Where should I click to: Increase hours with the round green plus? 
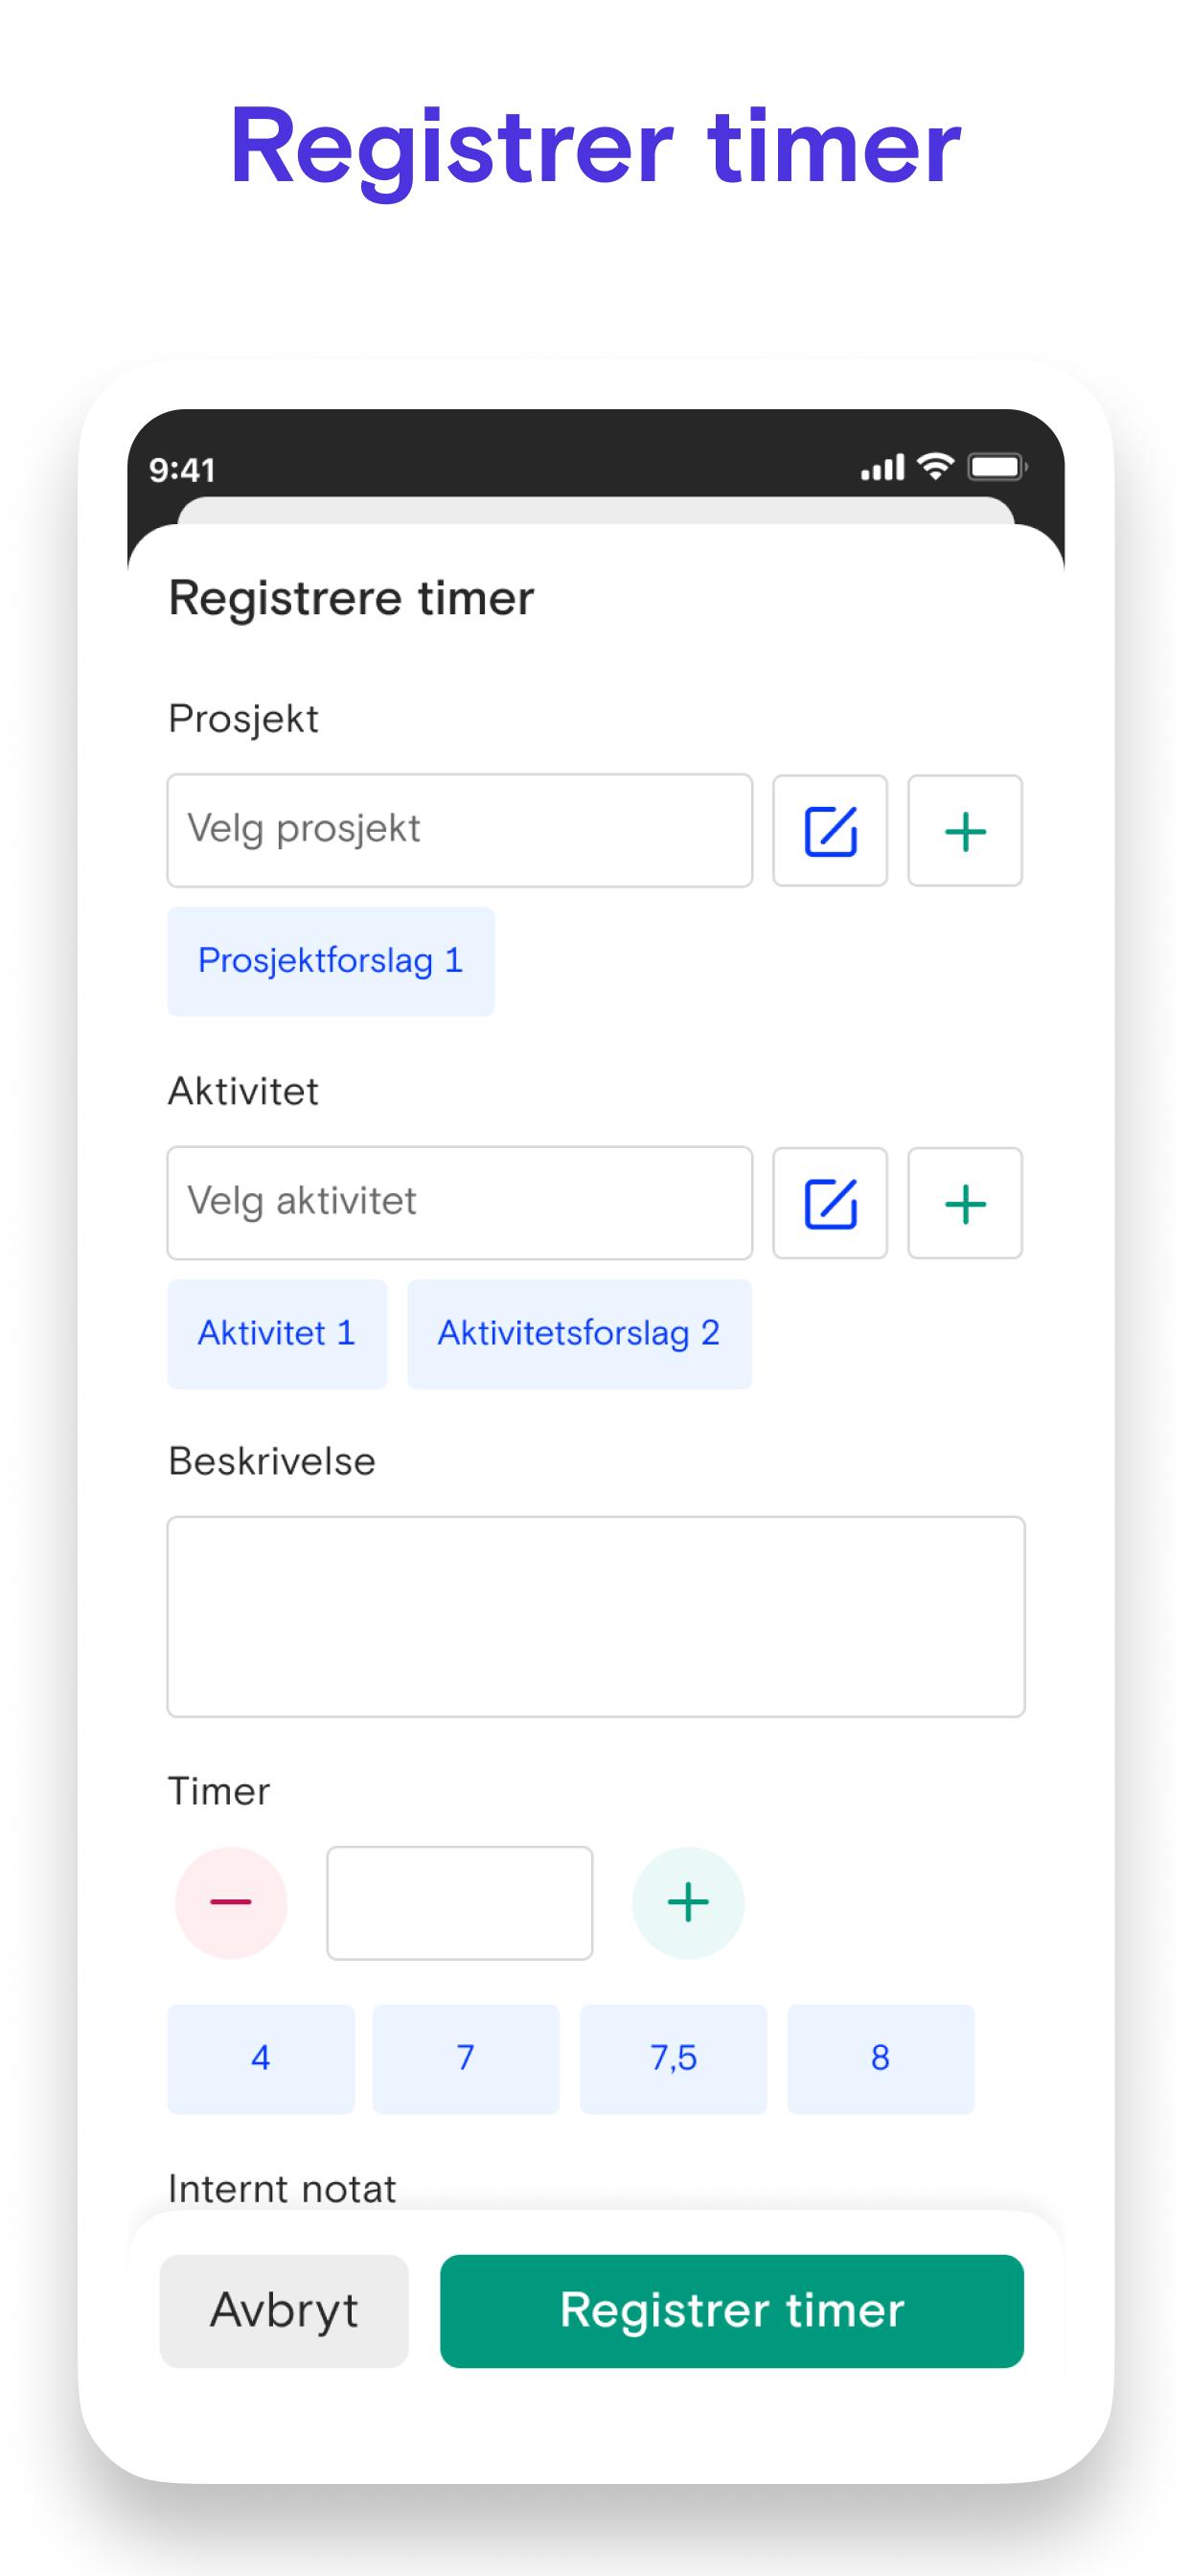point(688,1902)
